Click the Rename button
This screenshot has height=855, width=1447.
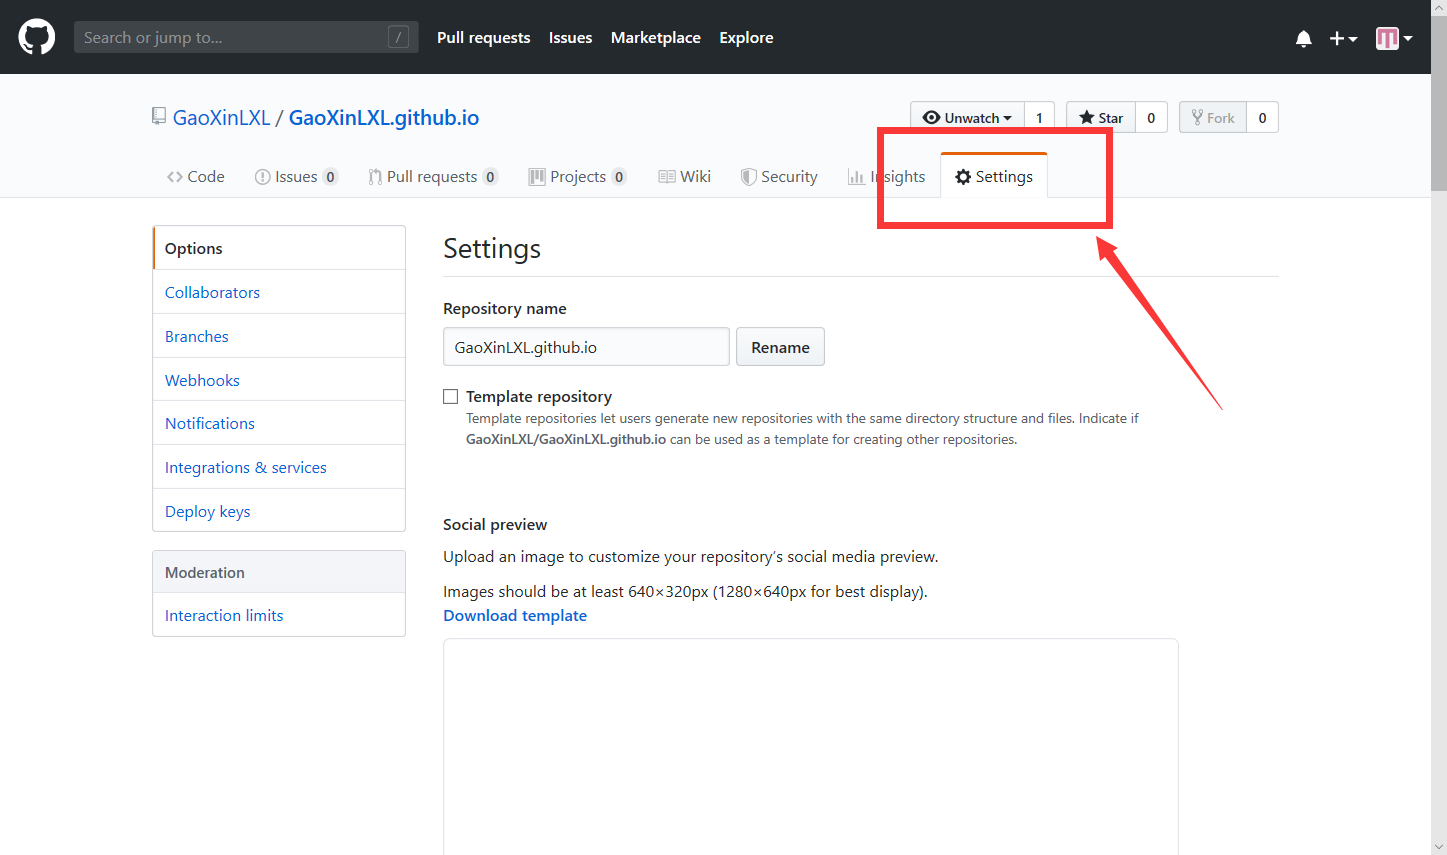pos(780,347)
